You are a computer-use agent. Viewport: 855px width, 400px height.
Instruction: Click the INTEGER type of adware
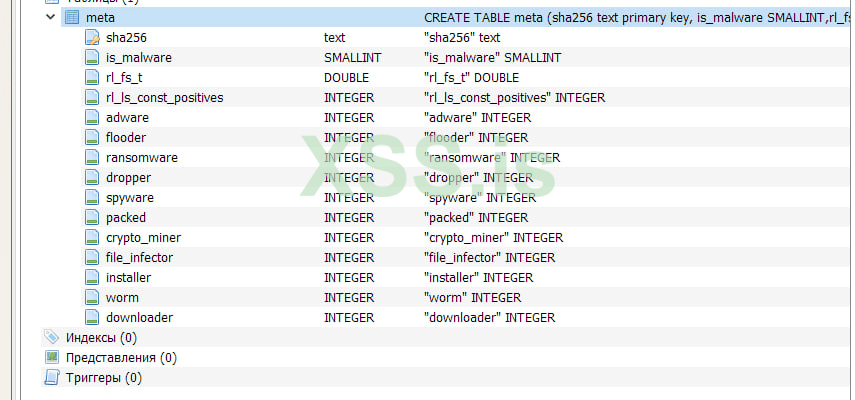pos(349,118)
